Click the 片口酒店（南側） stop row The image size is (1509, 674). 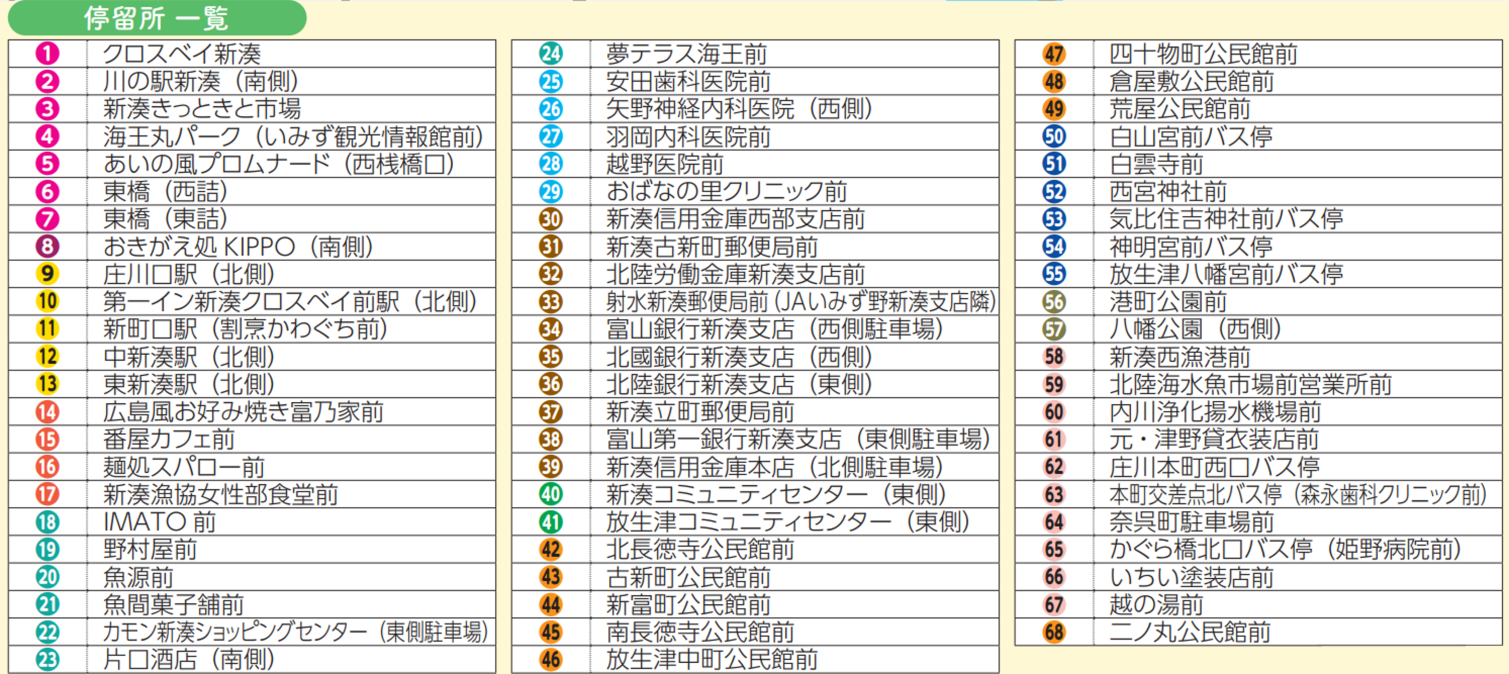pos(189,660)
